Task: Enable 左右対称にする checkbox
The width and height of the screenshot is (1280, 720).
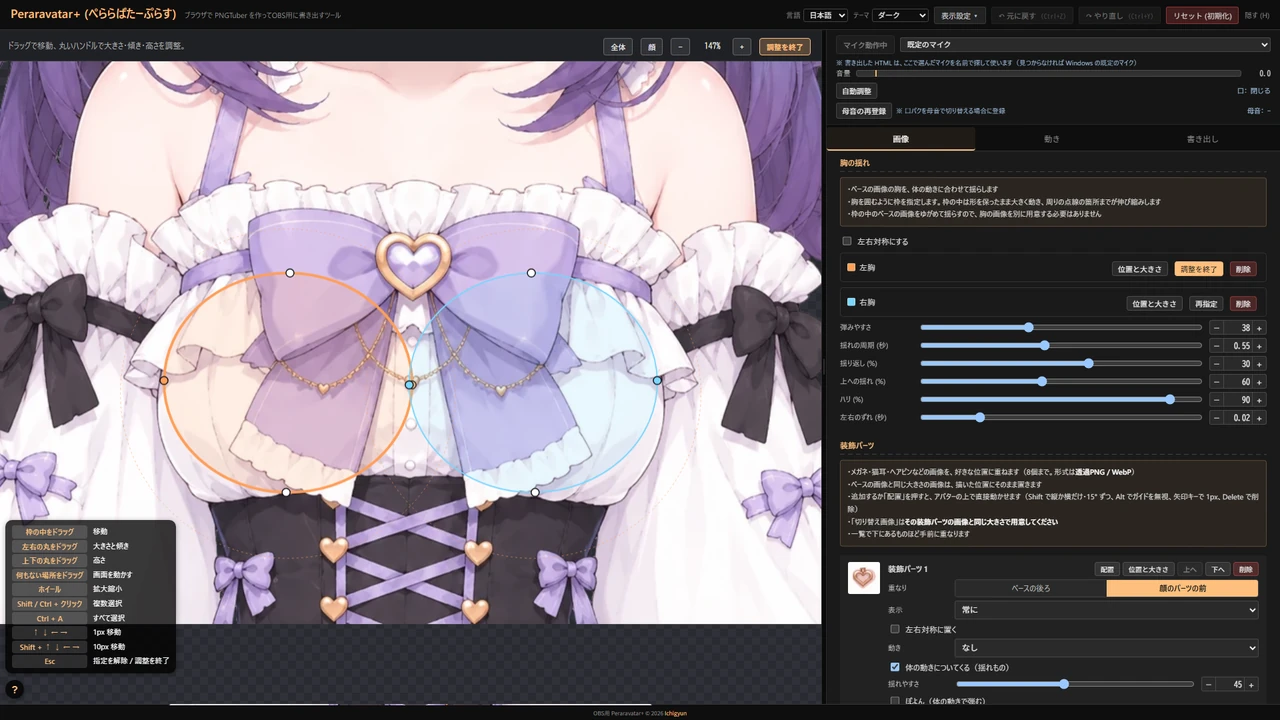Action: point(847,241)
